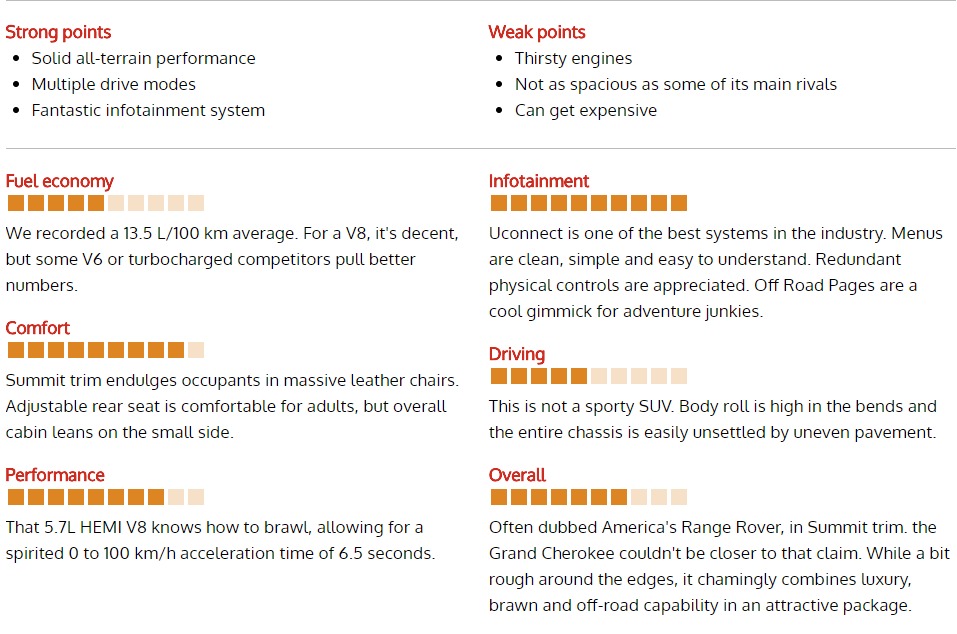Click the 'Thirsty engines' bullet item
Viewport: 957px width, 634px height.
573,59
